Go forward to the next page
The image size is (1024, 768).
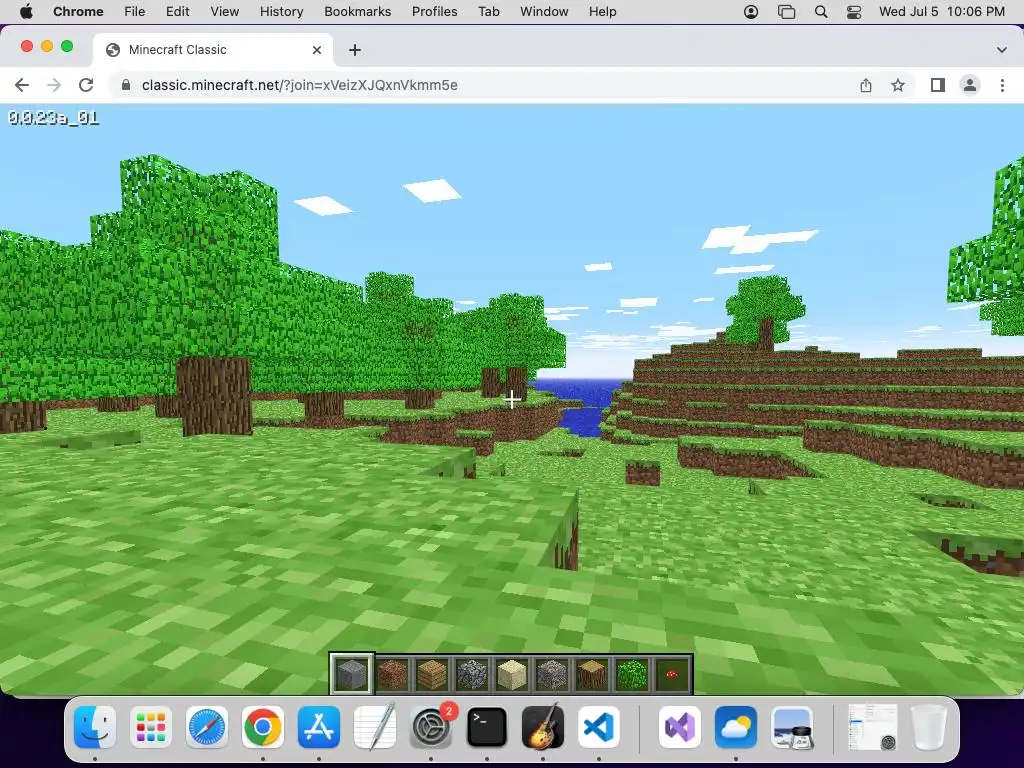54,85
